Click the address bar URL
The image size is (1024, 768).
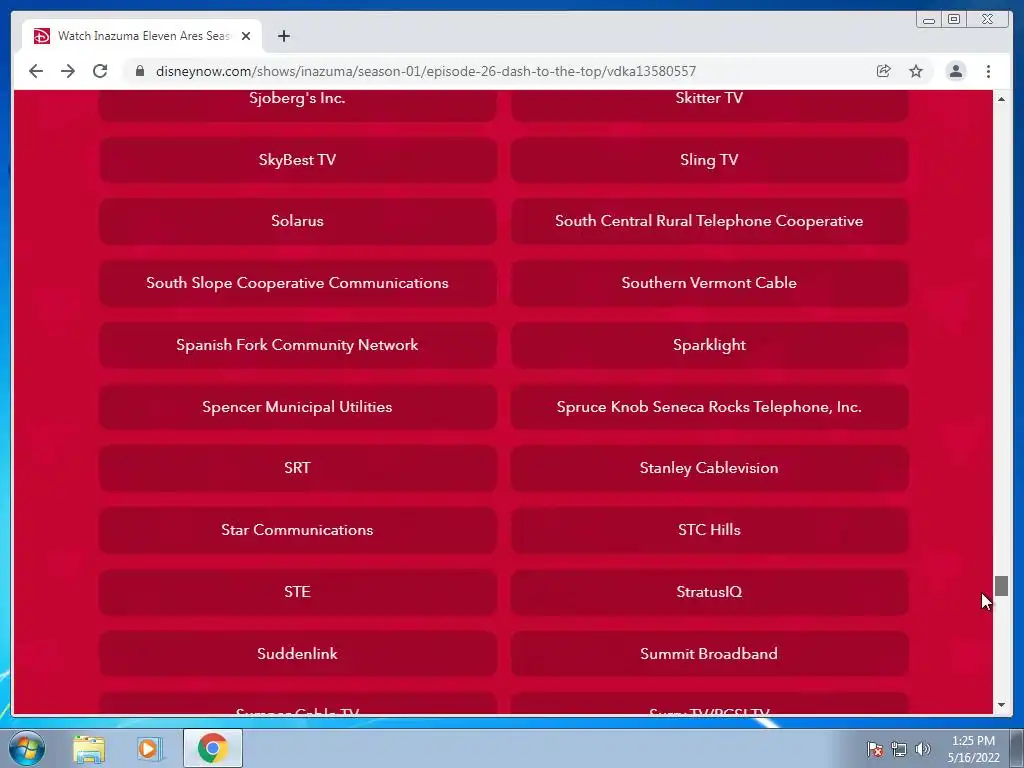tap(426, 71)
